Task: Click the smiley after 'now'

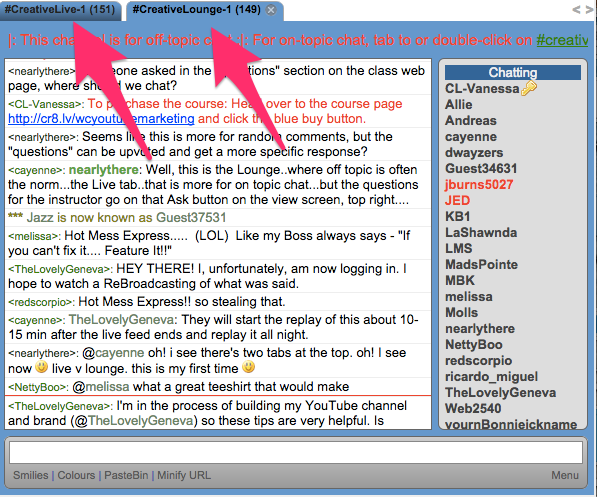Action: [x=42, y=367]
